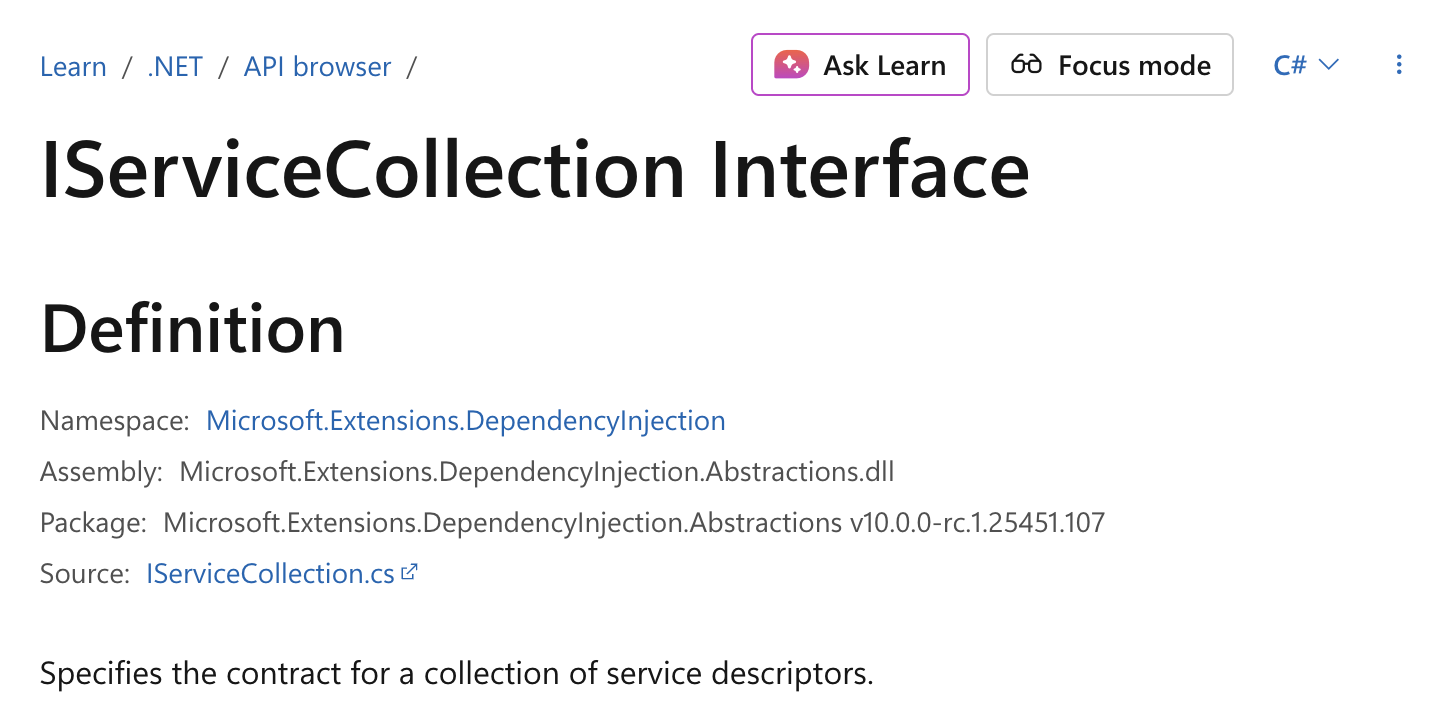Open the IServiceCollection.cs source file link

[x=266, y=573]
